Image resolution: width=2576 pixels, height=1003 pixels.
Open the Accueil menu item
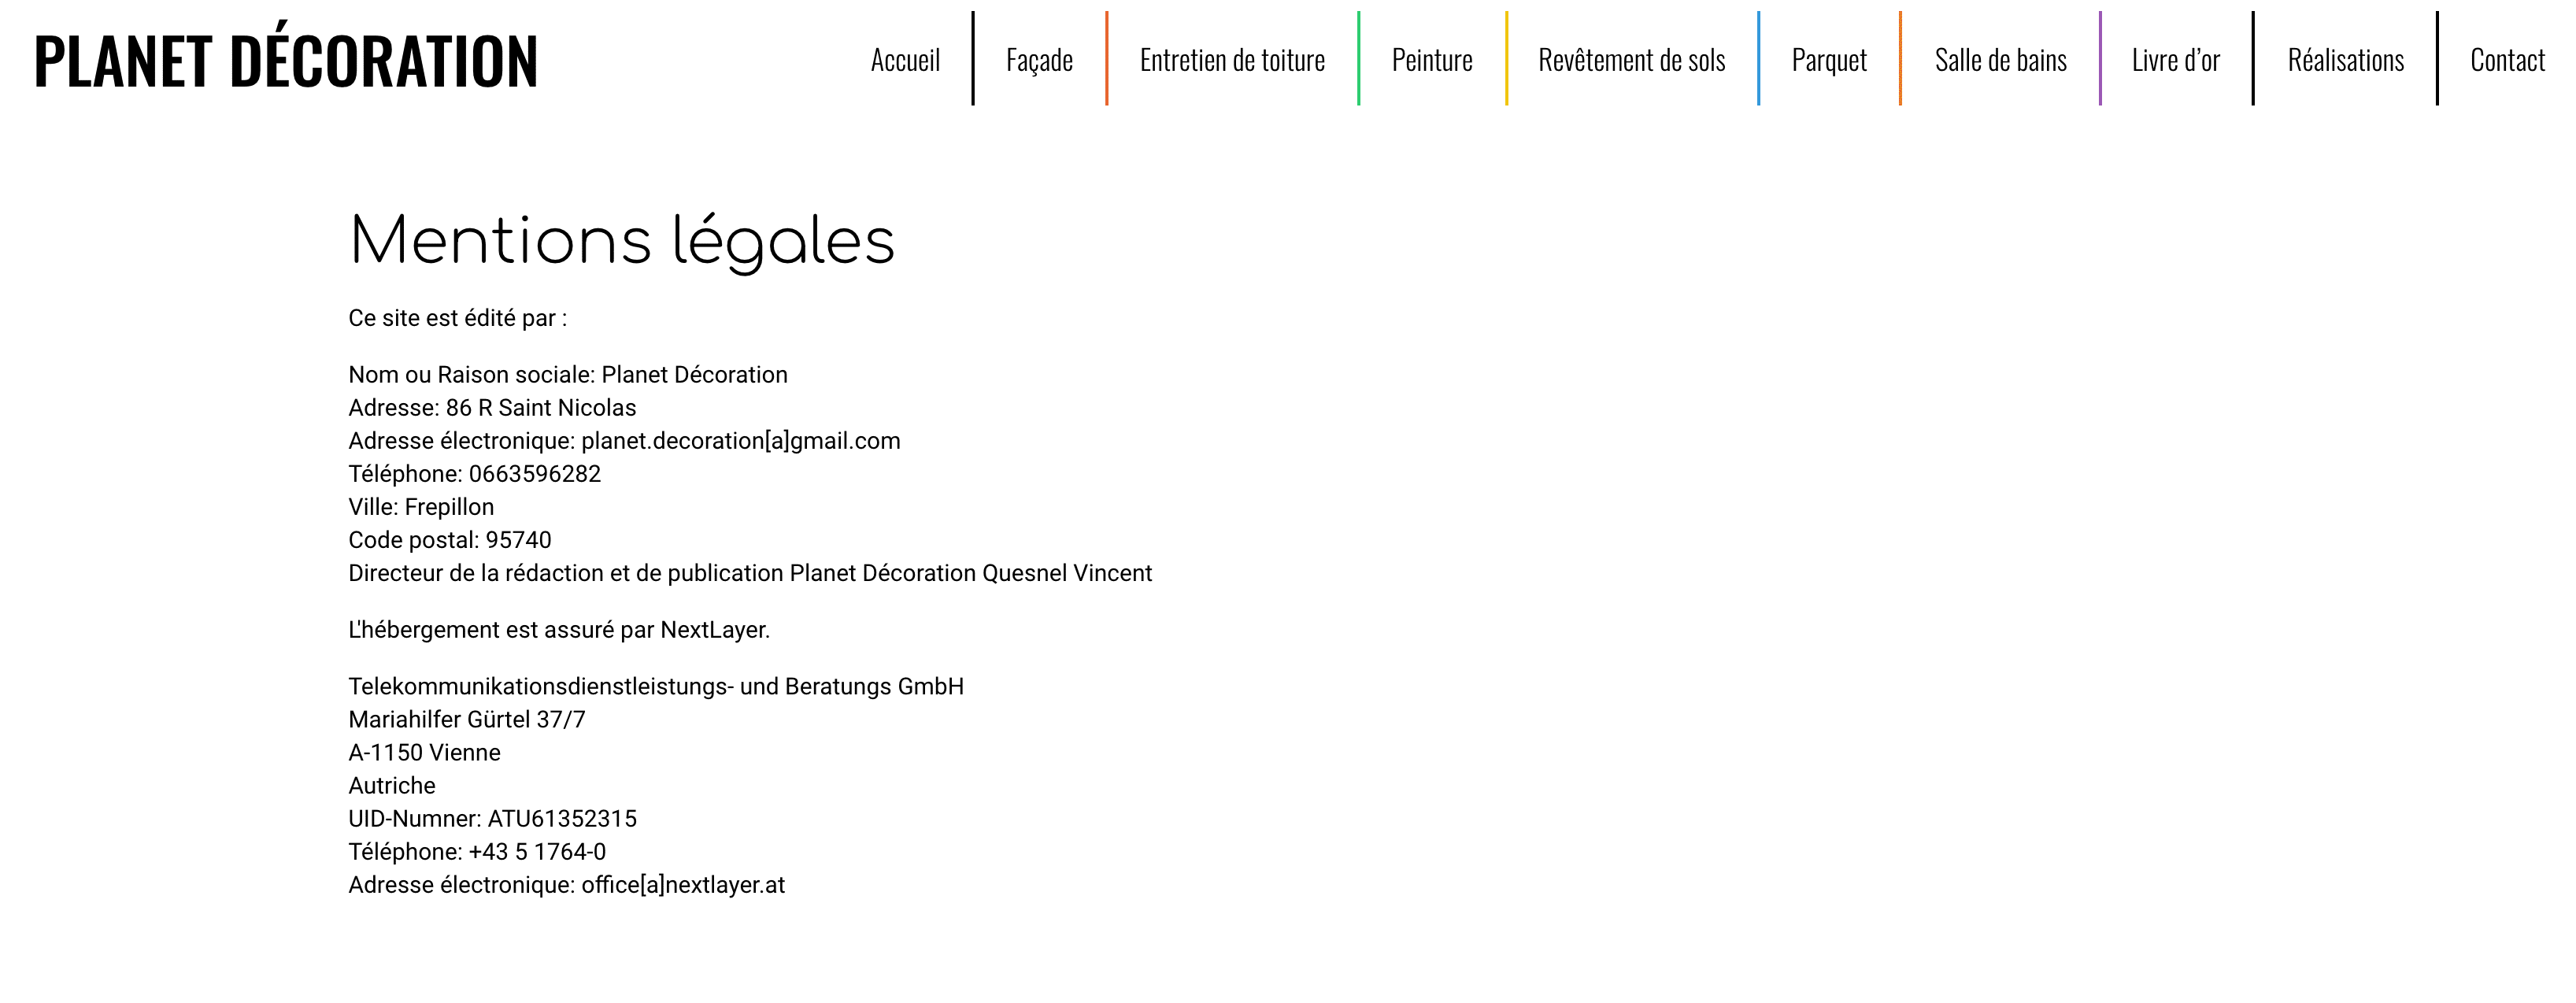coord(905,61)
